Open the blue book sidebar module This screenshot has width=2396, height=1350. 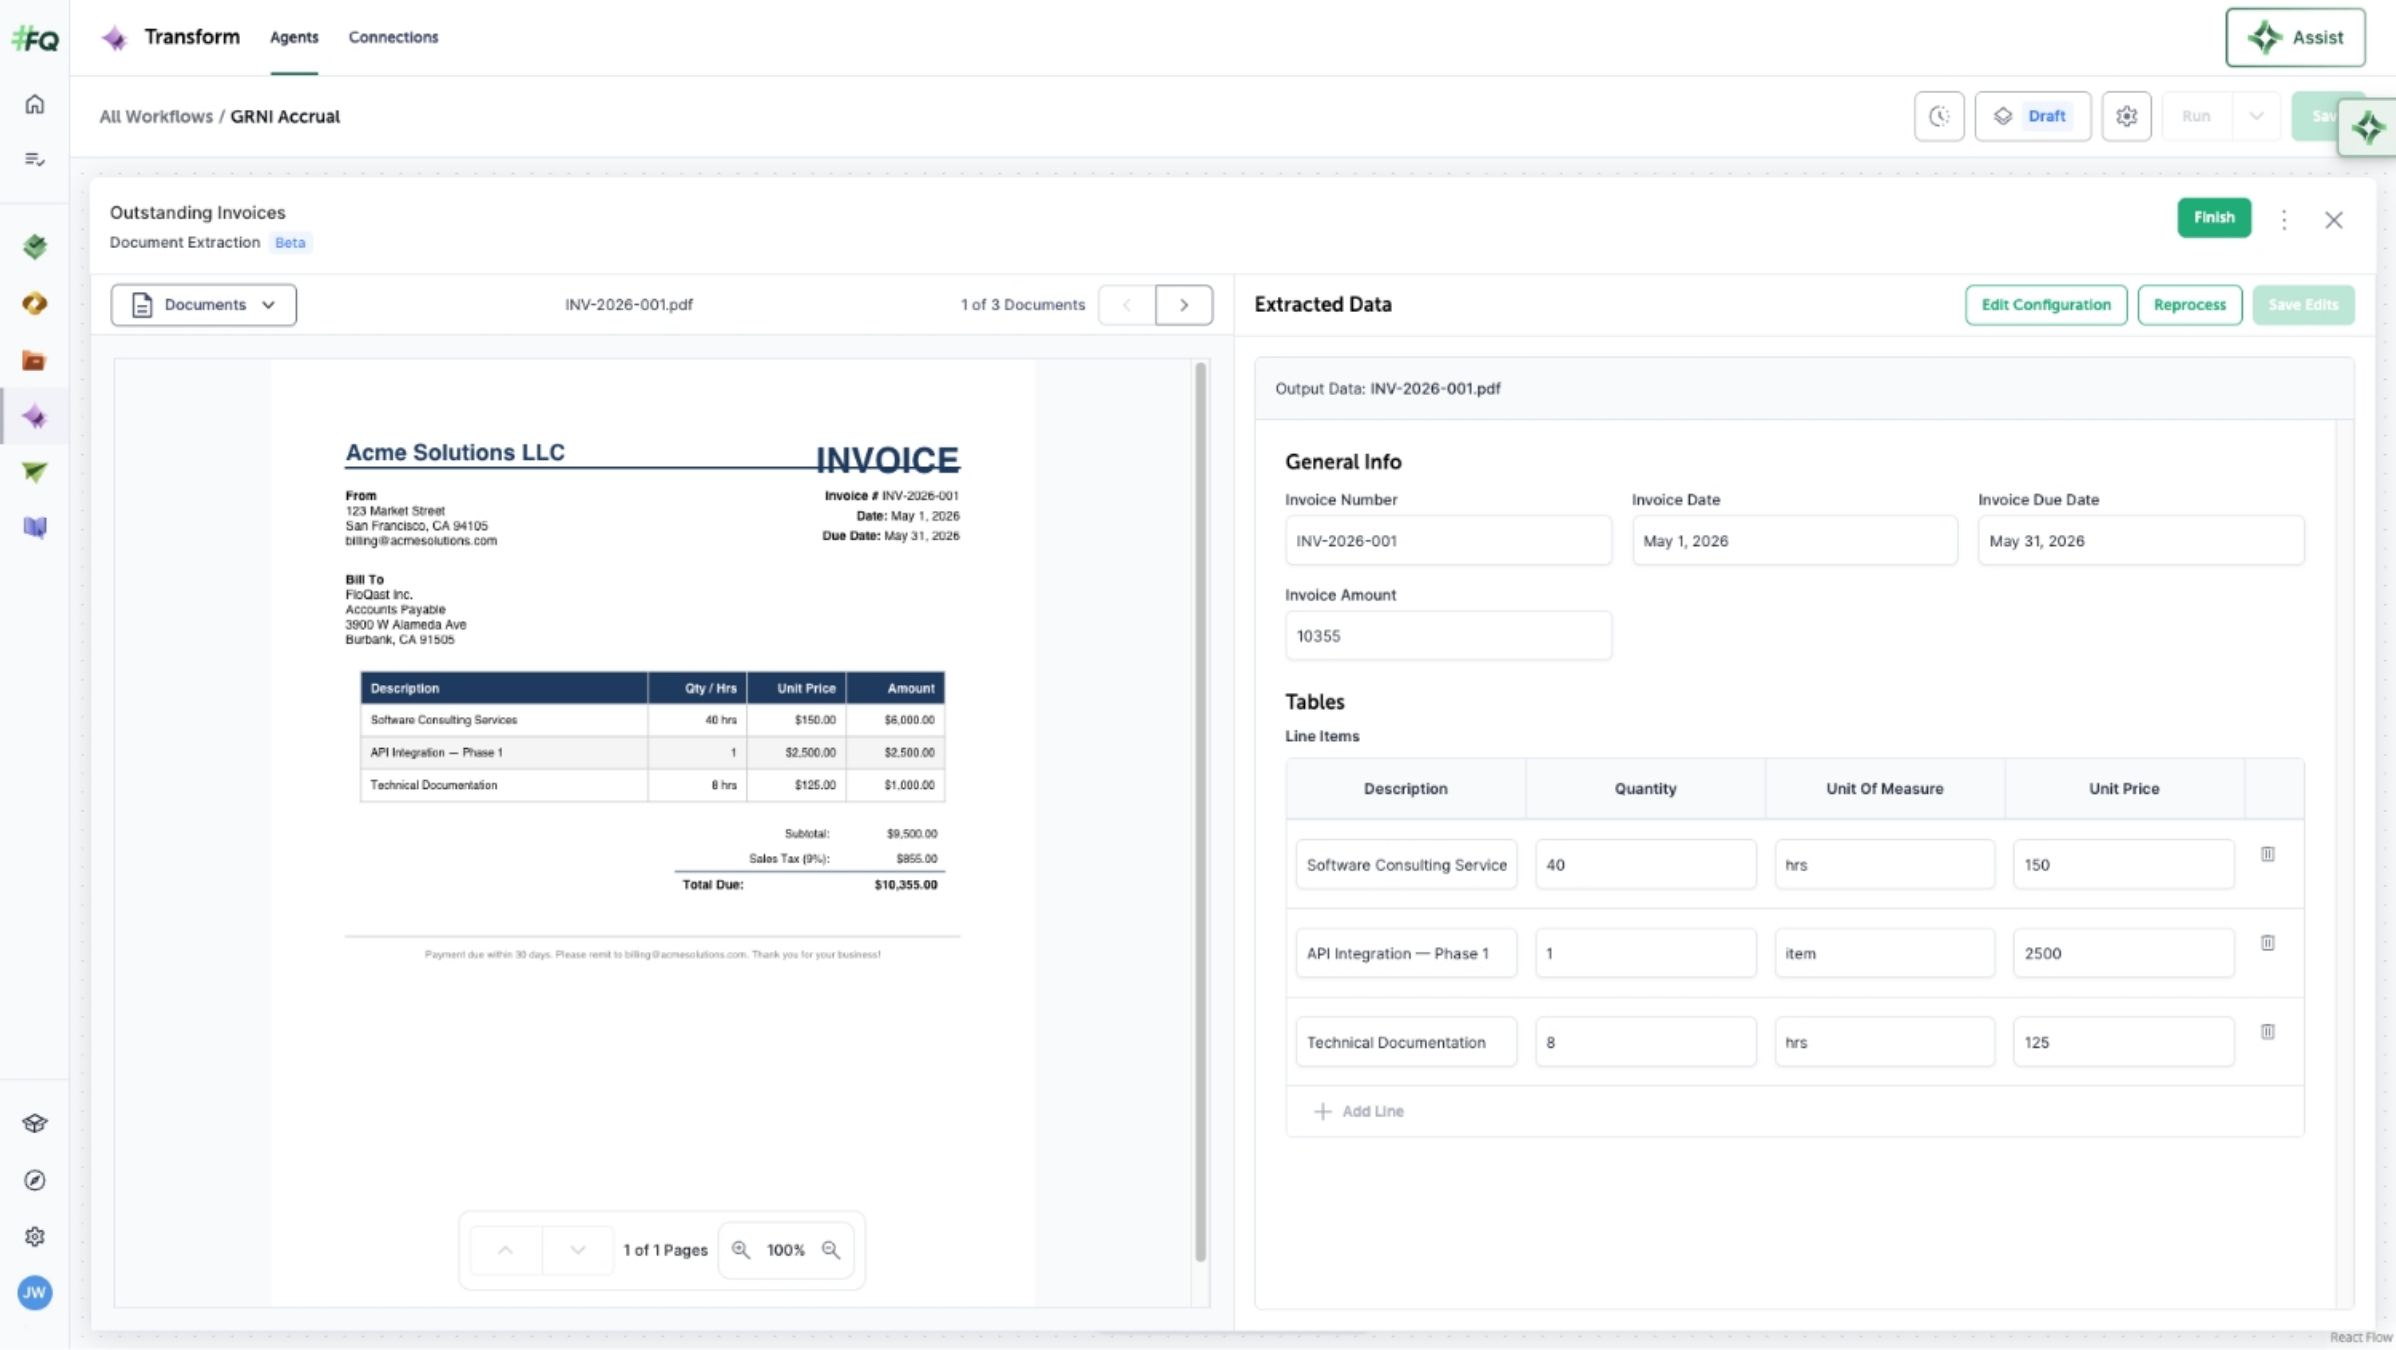[x=35, y=527]
